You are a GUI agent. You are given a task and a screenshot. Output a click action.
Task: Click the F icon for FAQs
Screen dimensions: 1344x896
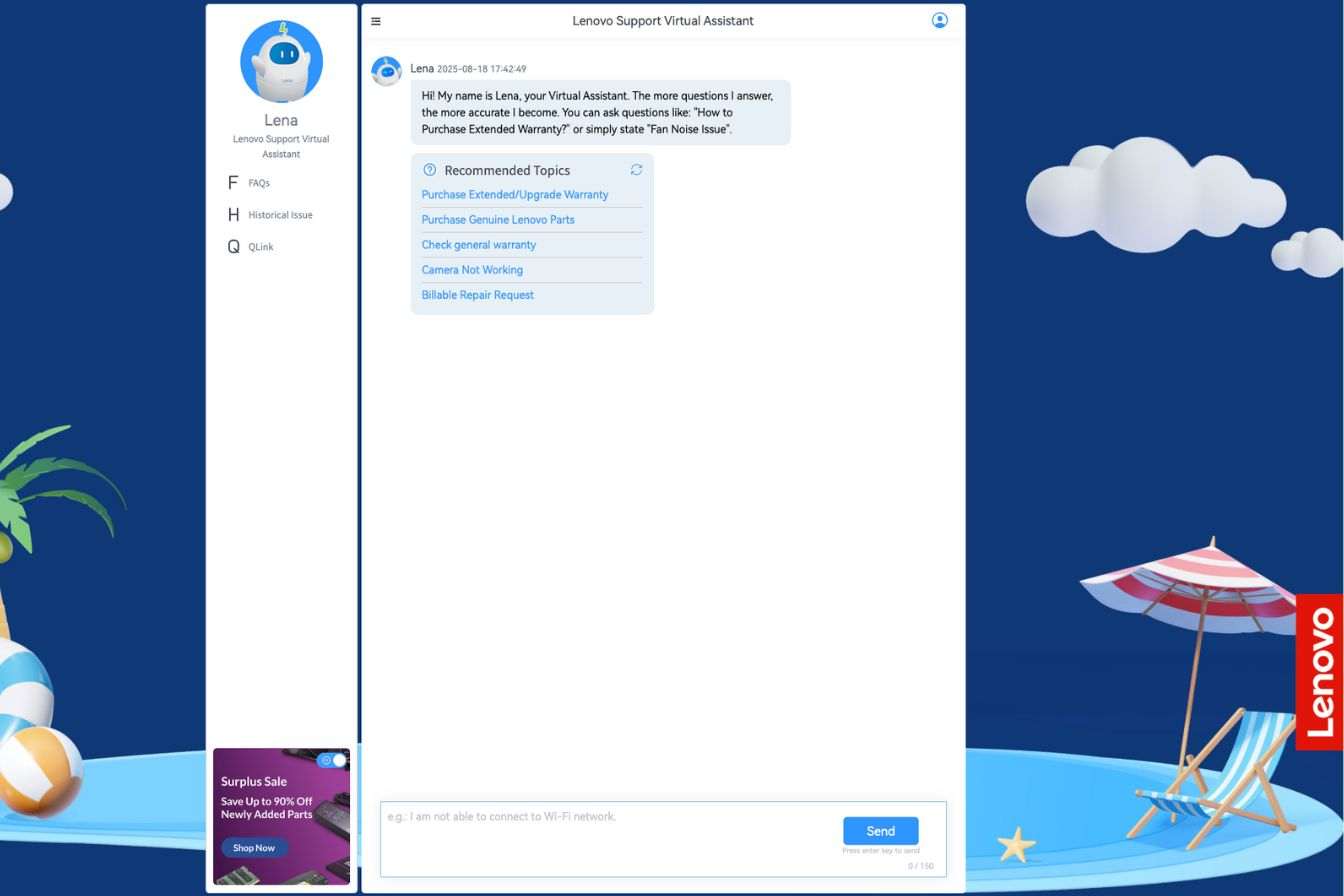coord(233,182)
